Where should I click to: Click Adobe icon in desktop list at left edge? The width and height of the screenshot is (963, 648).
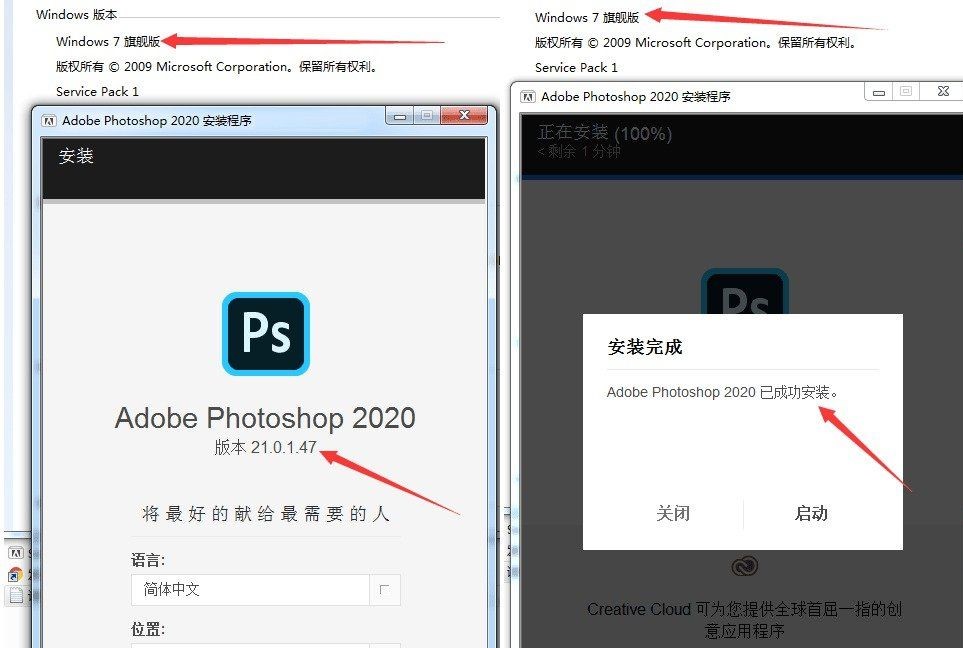pyautogui.click(x=16, y=553)
